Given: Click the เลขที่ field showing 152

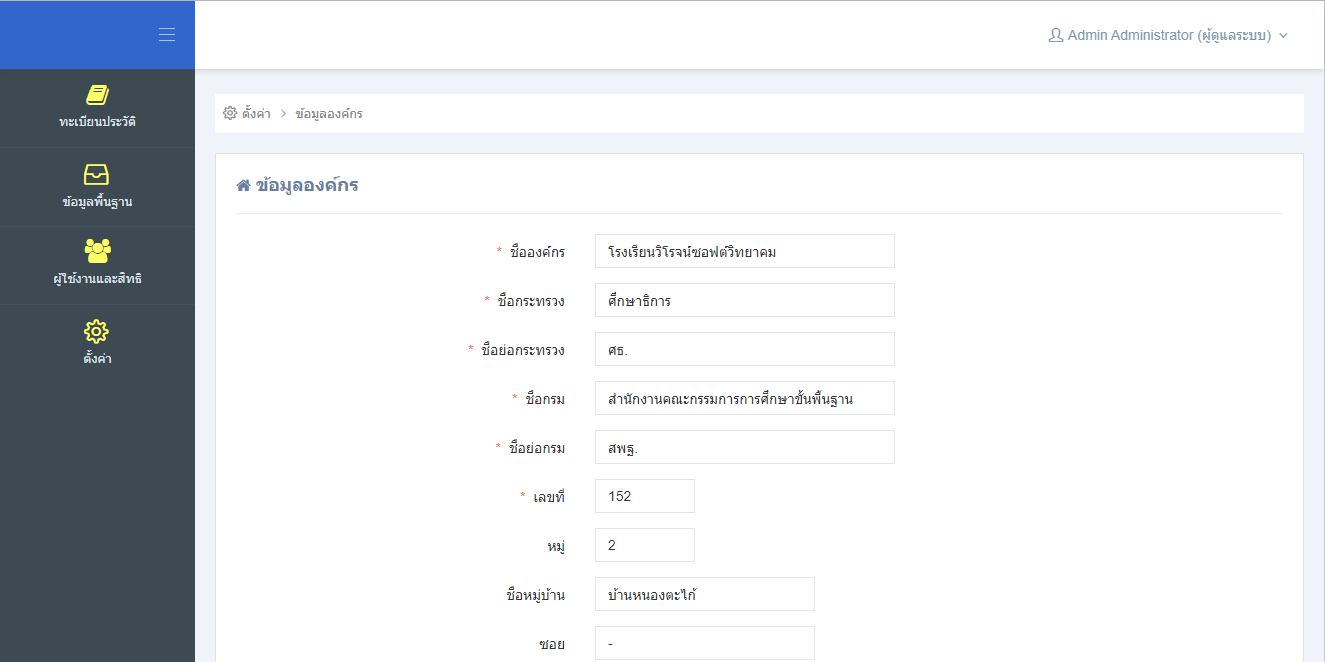Looking at the screenshot, I should tap(645, 496).
